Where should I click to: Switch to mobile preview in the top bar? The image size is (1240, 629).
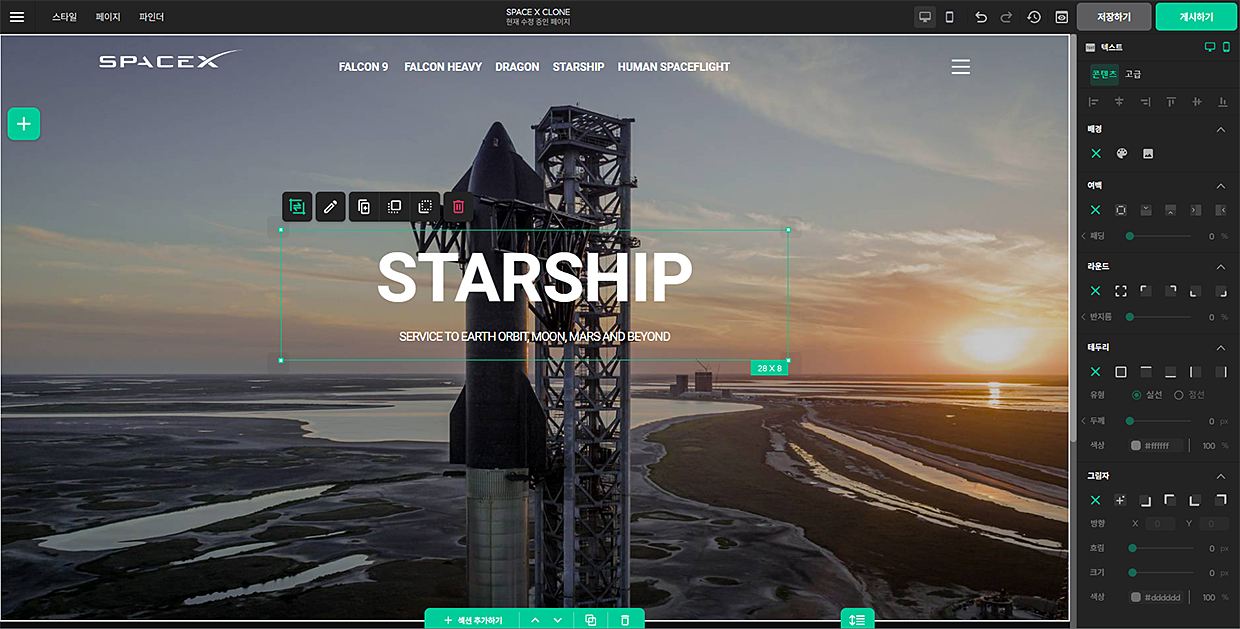click(x=949, y=17)
